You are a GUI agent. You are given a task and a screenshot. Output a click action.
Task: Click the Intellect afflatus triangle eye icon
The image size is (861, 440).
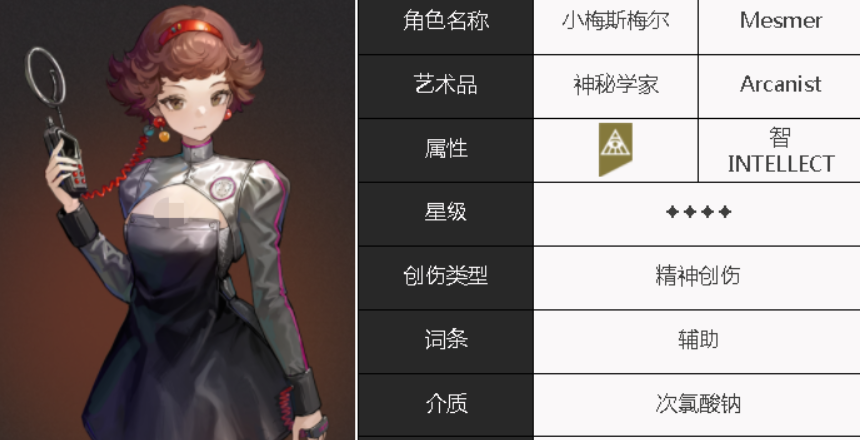click(x=615, y=149)
